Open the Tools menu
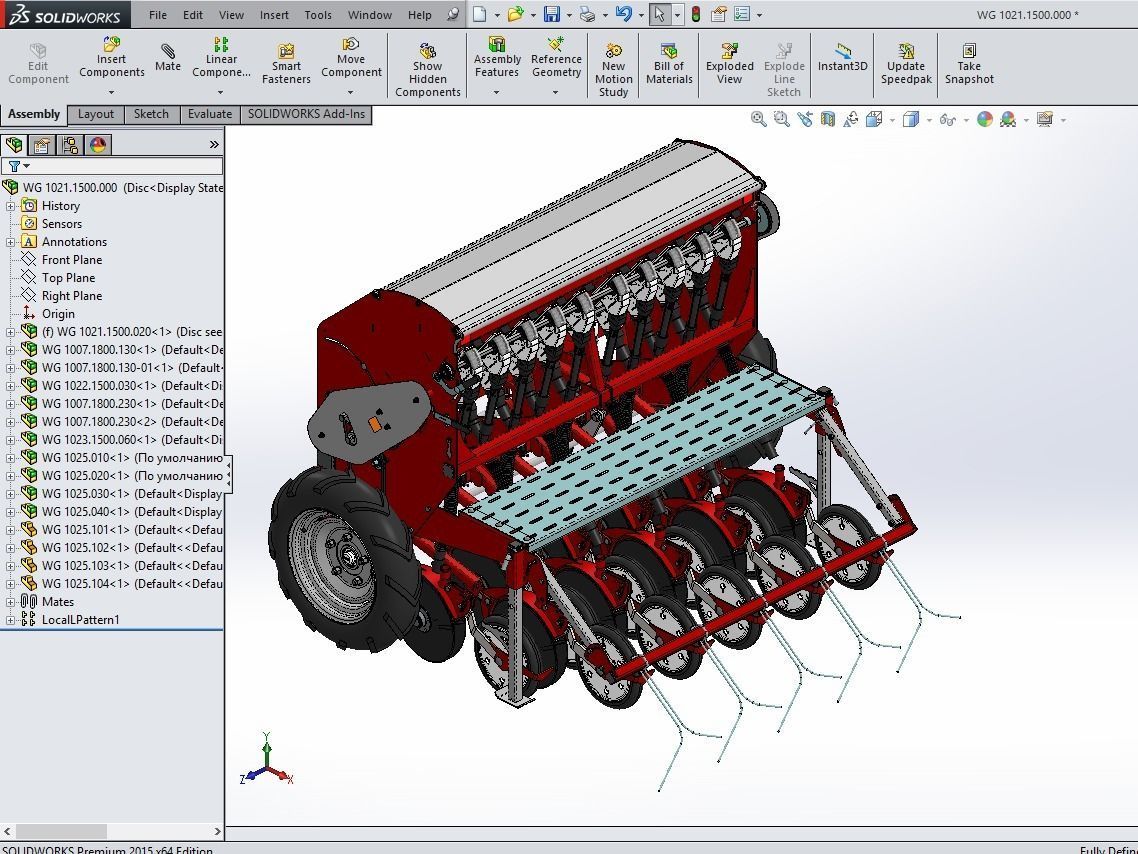 pos(318,15)
